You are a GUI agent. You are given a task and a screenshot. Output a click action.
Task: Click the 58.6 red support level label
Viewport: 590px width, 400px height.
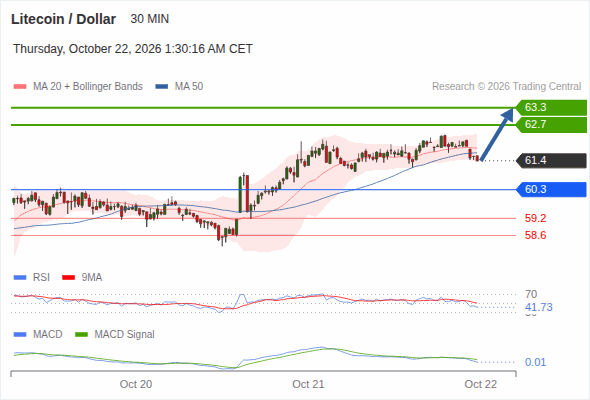535,236
